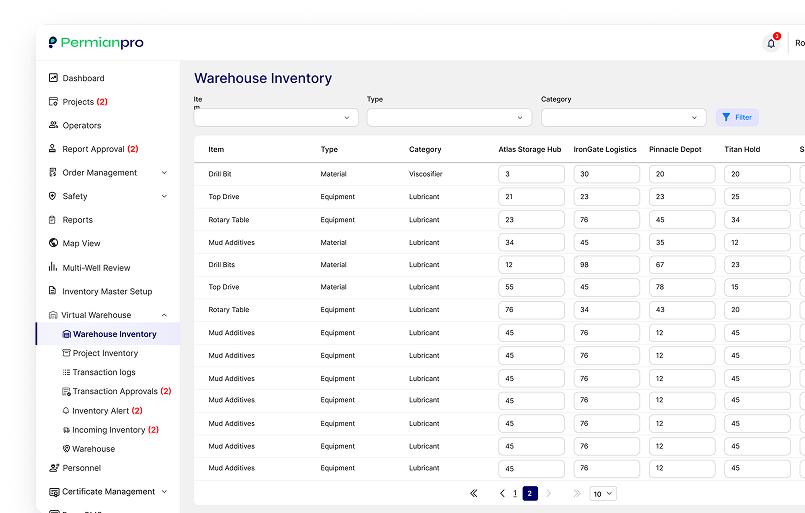Click the Project Inventory box icon

pos(66,353)
